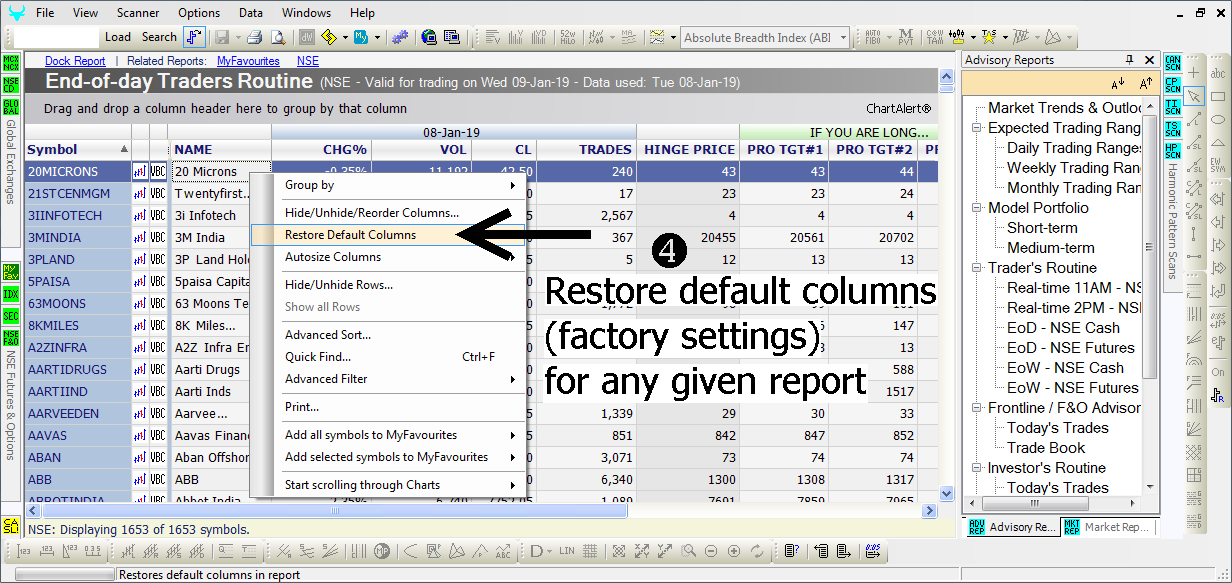
Task: Click the TS SCN green sidebar icon
Action: (x=1173, y=127)
